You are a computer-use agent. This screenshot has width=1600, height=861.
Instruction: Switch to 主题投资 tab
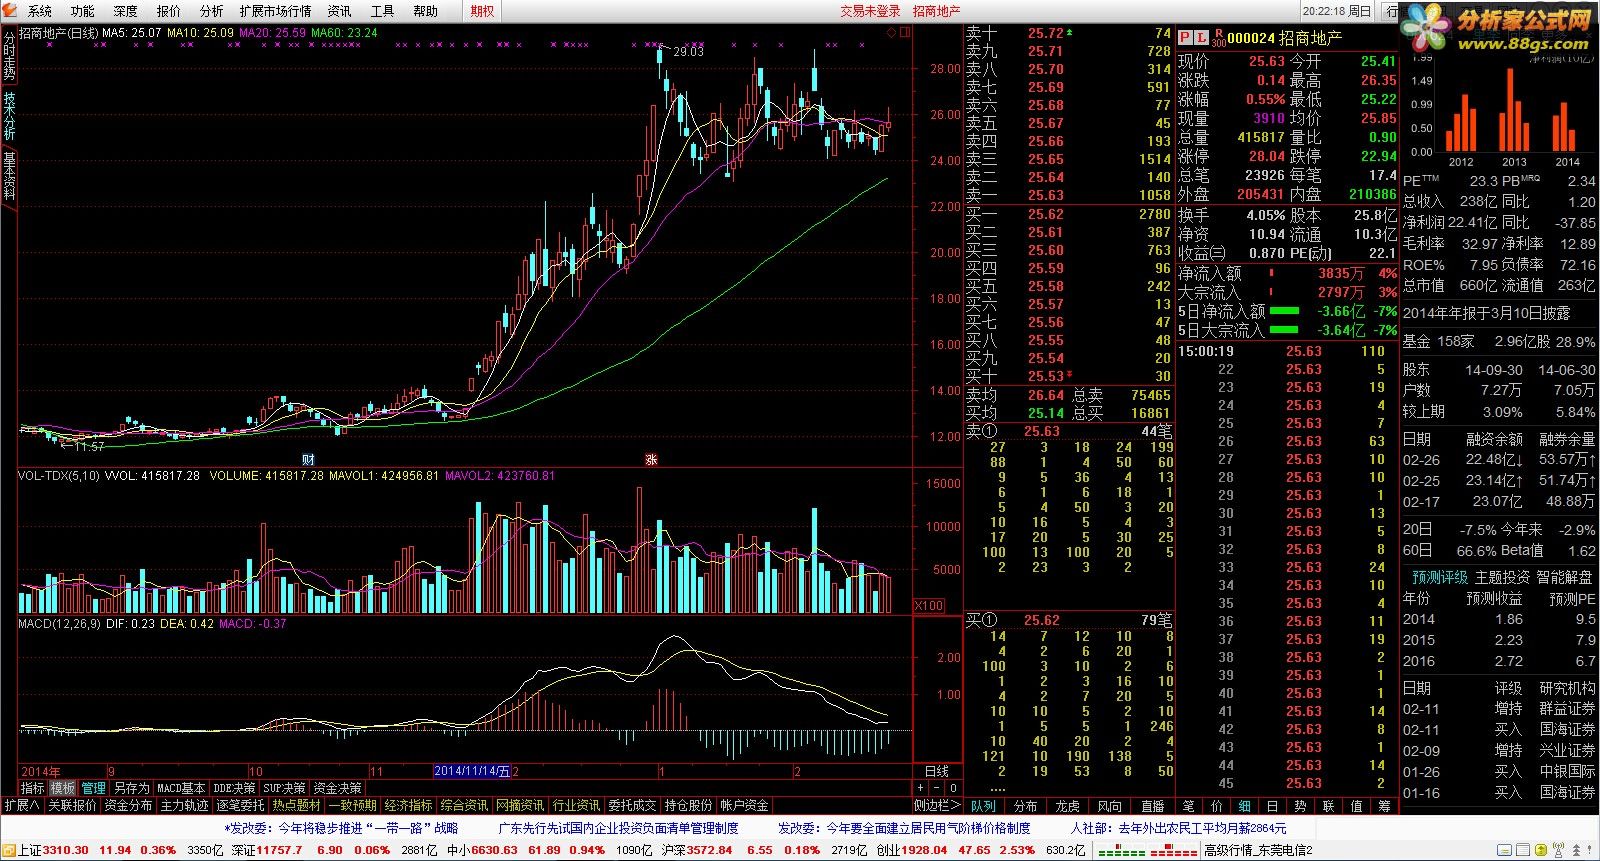tap(1501, 577)
